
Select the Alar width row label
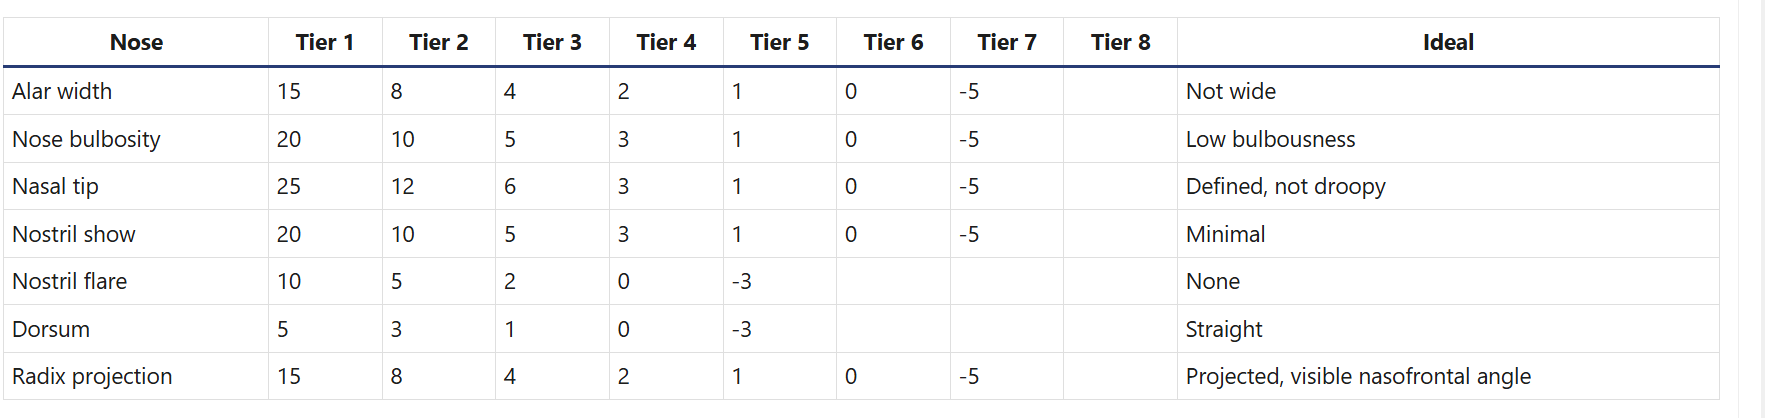click(x=62, y=91)
